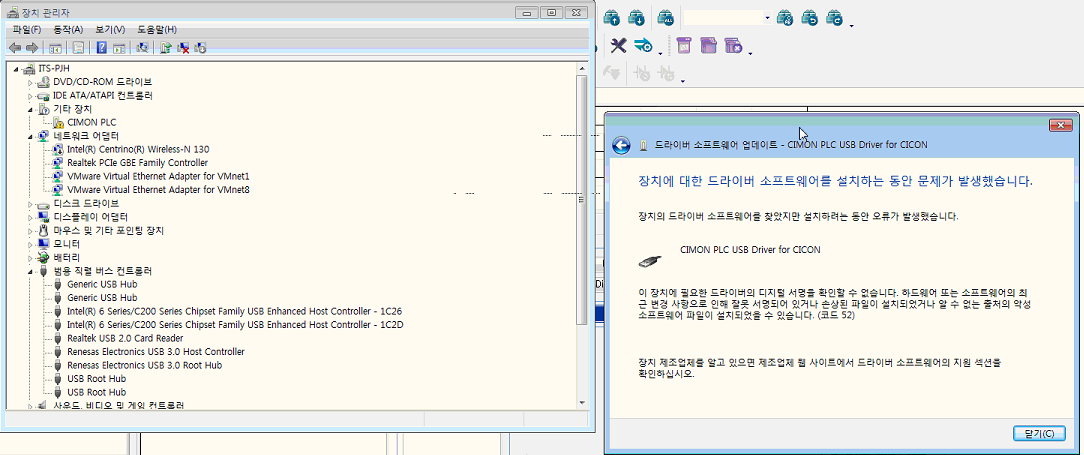Click the stacked purple windows icon
Screen dimensions: 1084x455
coord(708,46)
